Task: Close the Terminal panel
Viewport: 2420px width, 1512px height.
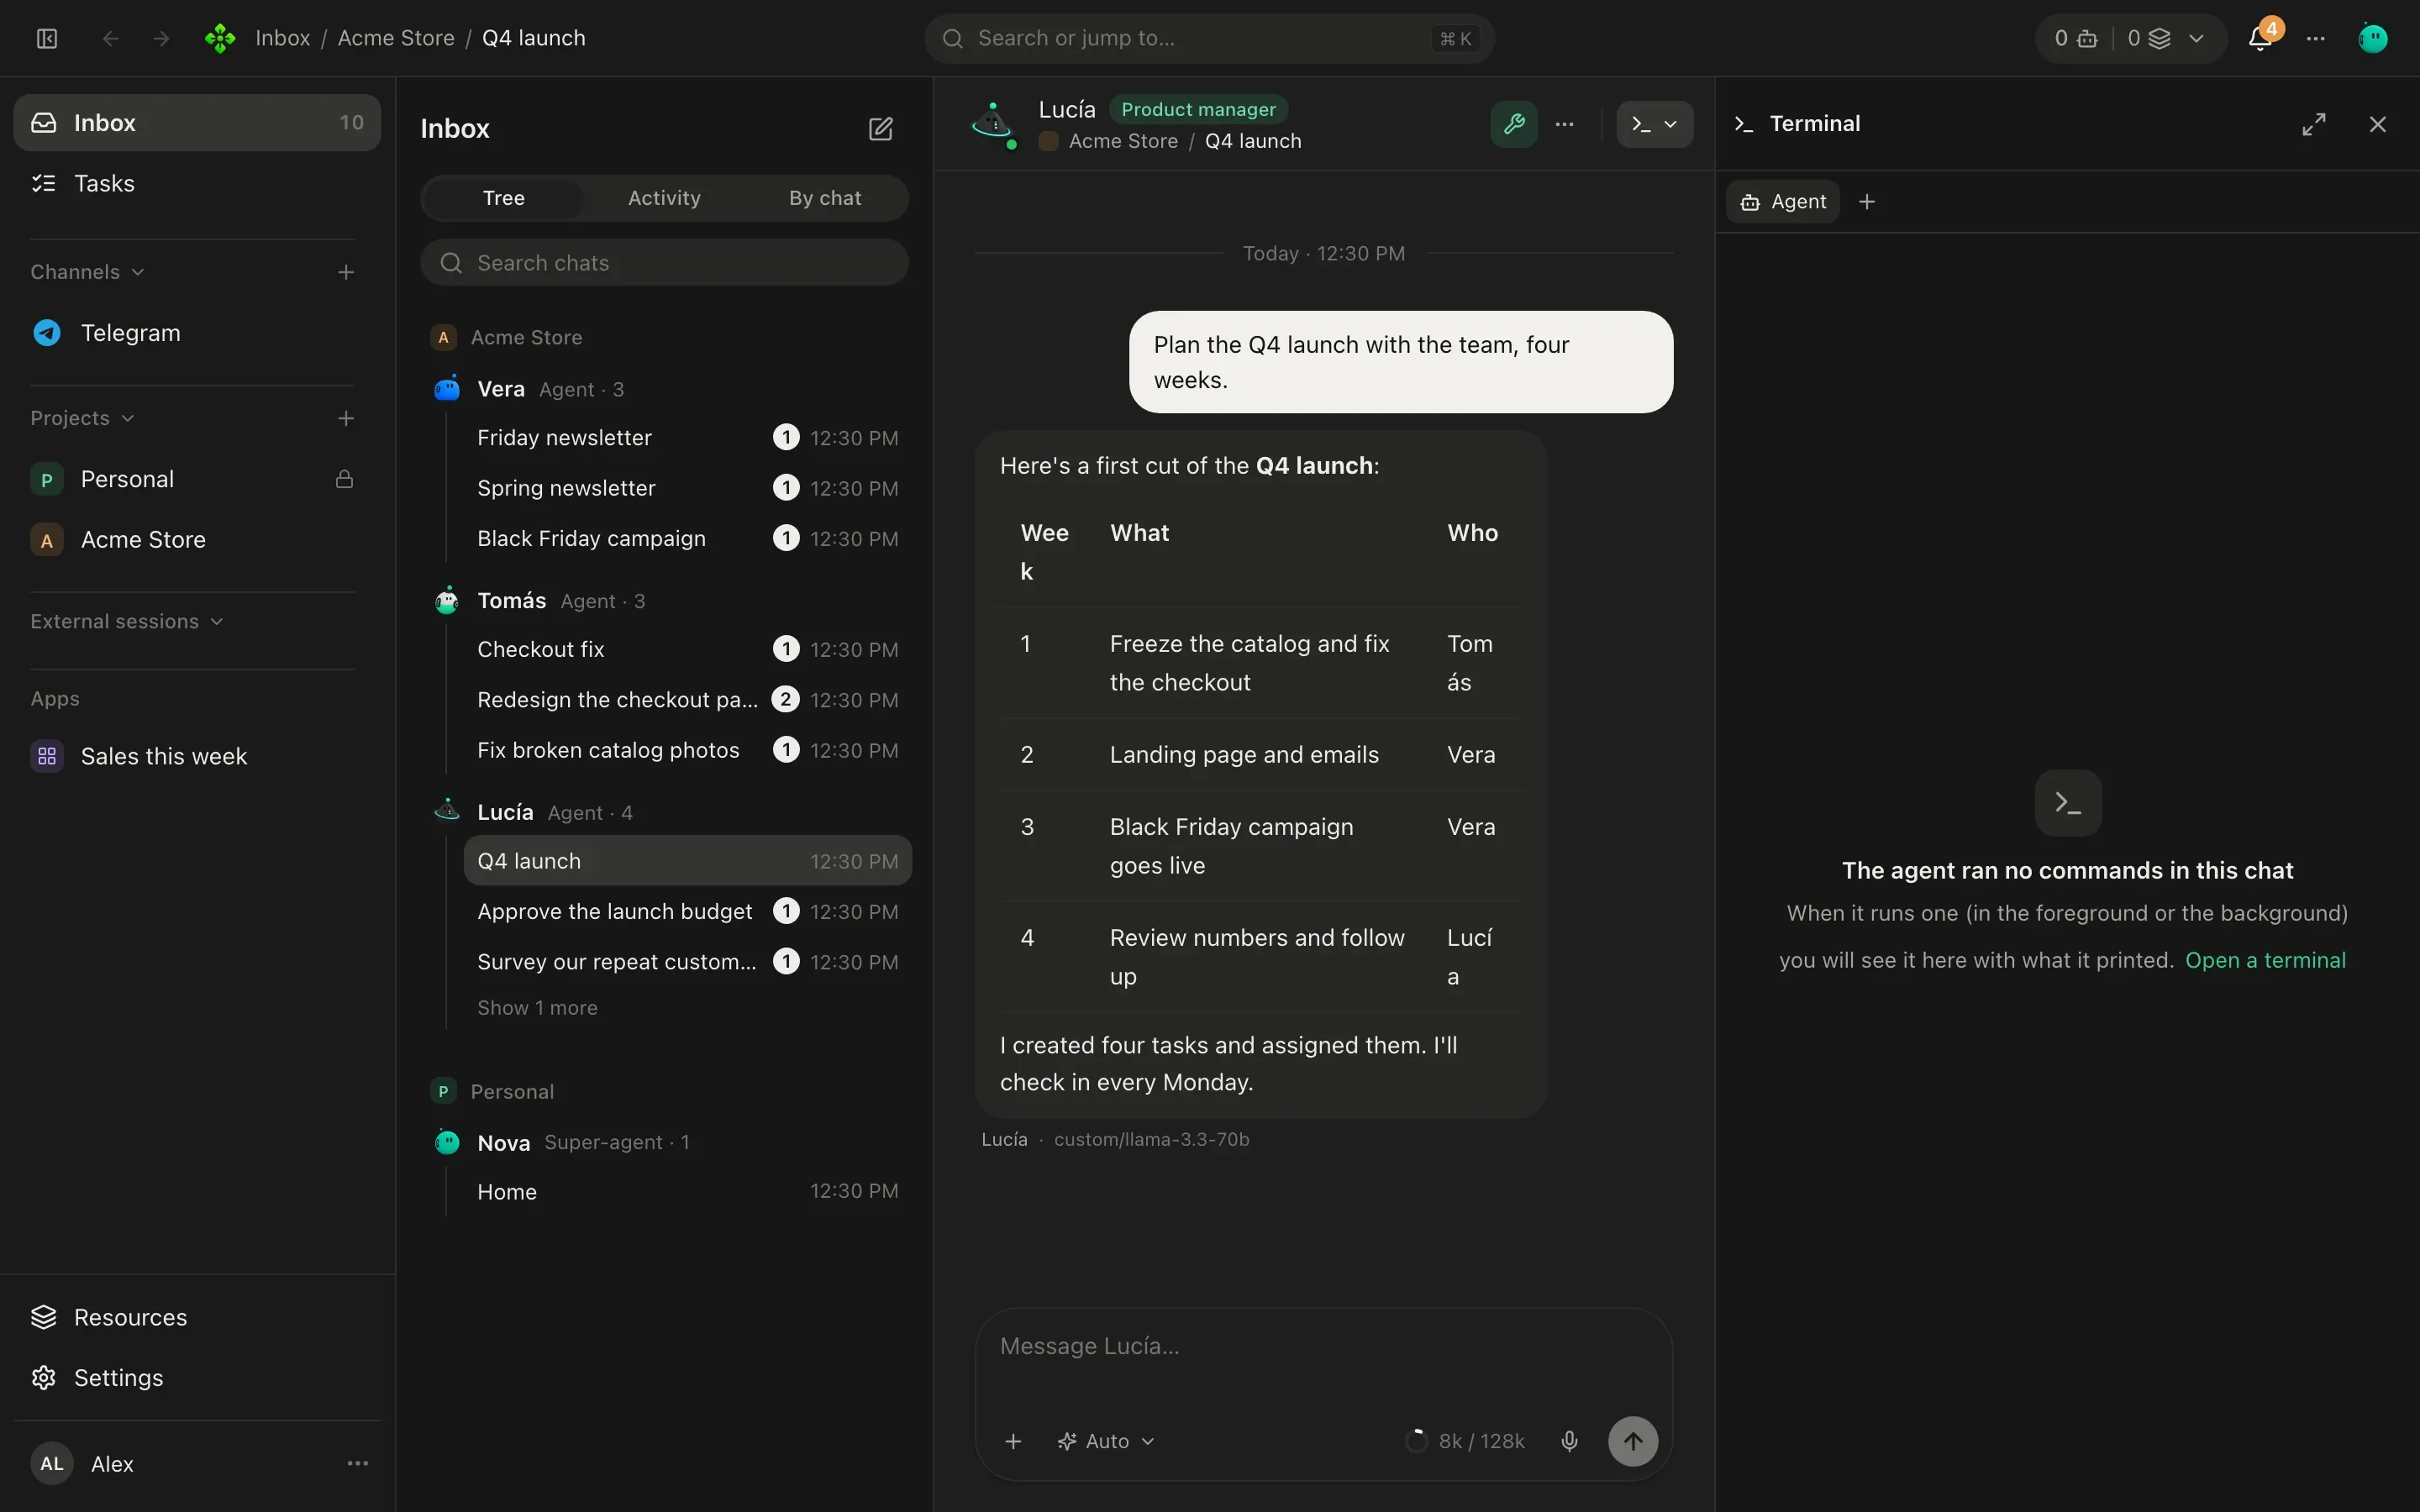Action: tap(2378, 124)
